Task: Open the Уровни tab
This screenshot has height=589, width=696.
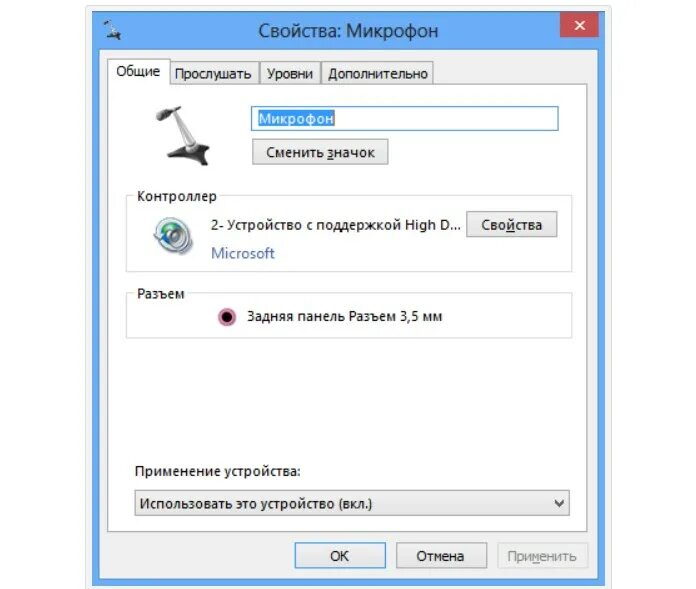Action: point(290,73)
